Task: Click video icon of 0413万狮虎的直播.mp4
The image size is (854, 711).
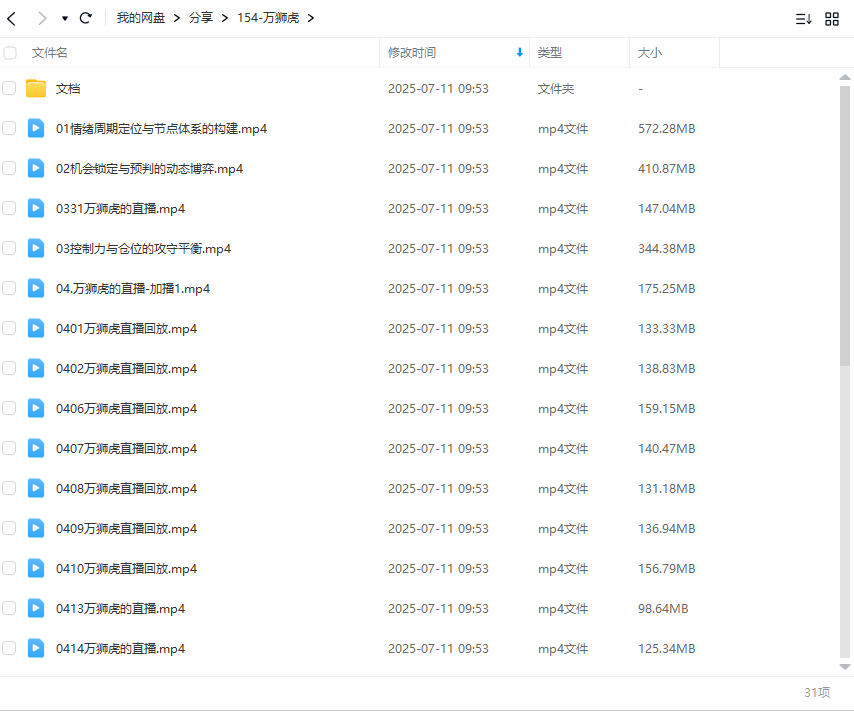Action: 36,608
